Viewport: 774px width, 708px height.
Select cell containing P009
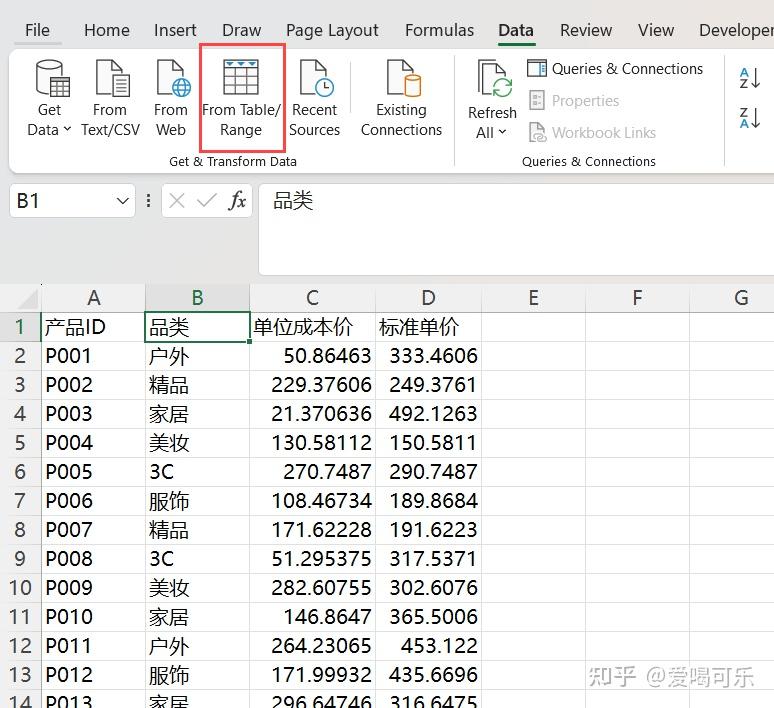[x=93, y=588]
